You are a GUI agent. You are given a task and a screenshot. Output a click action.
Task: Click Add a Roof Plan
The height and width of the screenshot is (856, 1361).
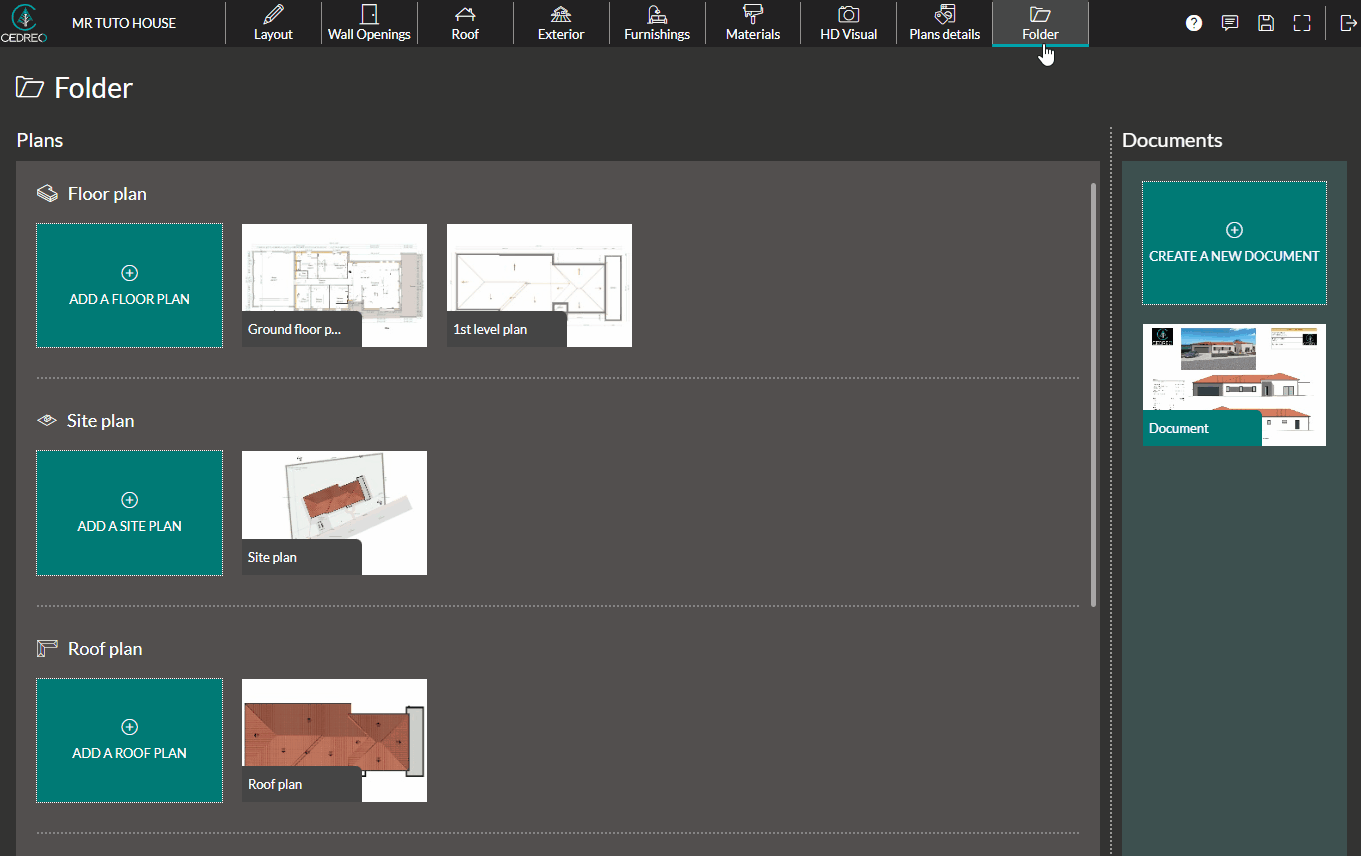pyautogui.click(x=129, y=740)
